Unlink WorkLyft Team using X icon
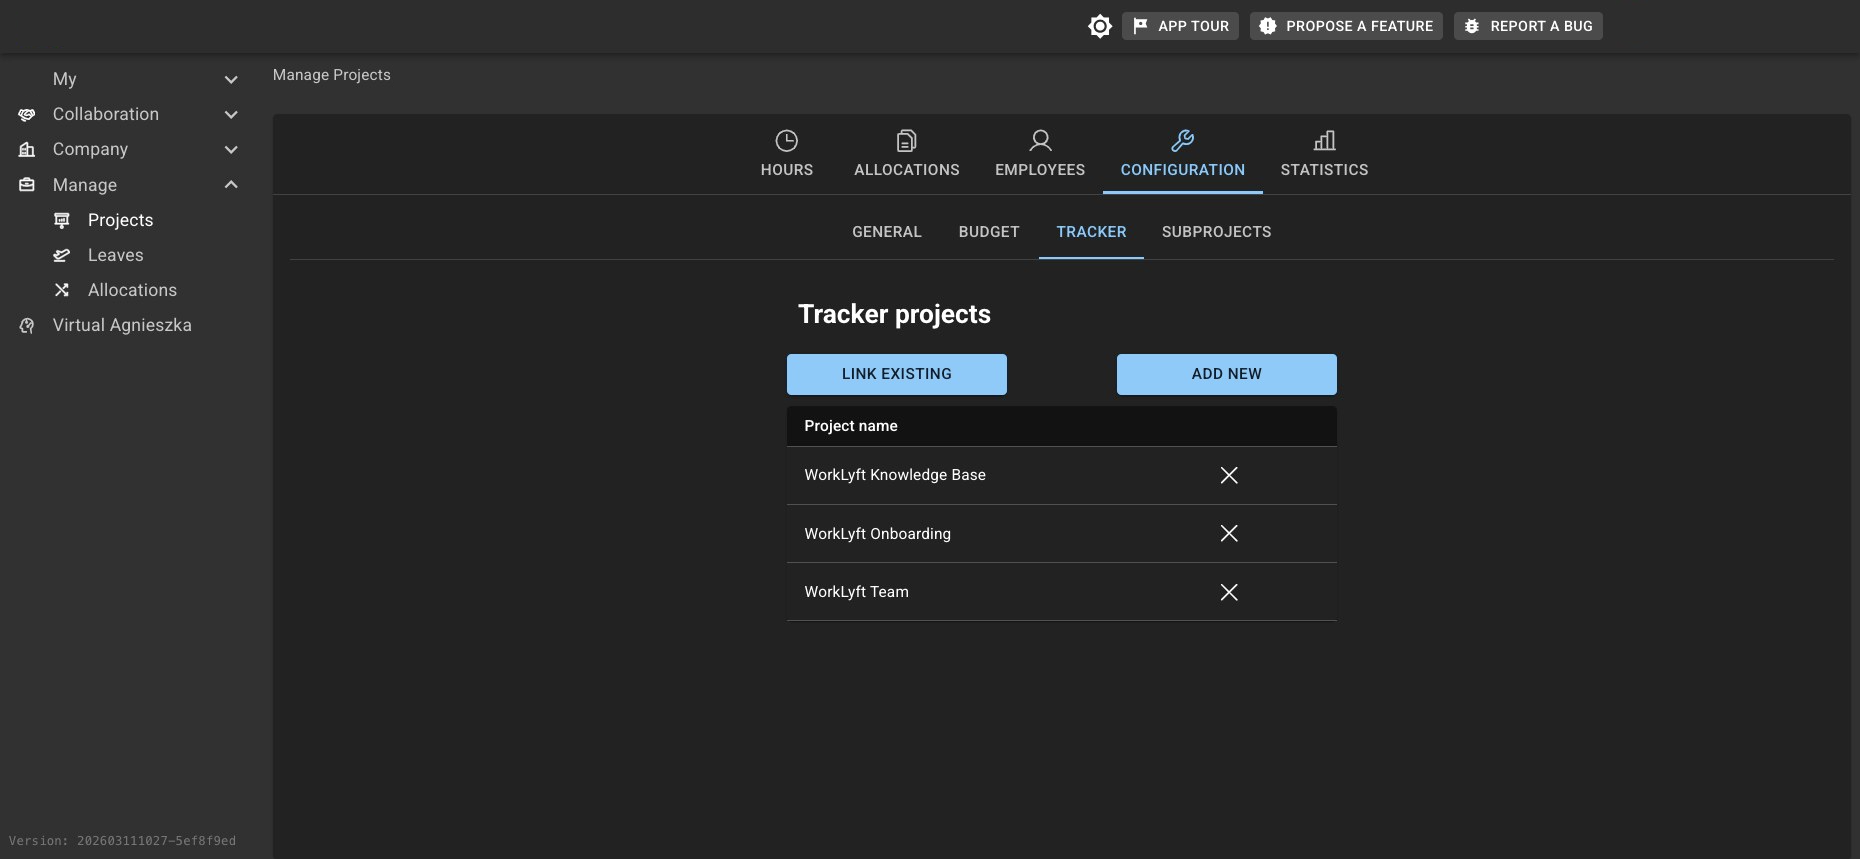This screenshot has width=1860, height=859. (x=1228, y=592)
